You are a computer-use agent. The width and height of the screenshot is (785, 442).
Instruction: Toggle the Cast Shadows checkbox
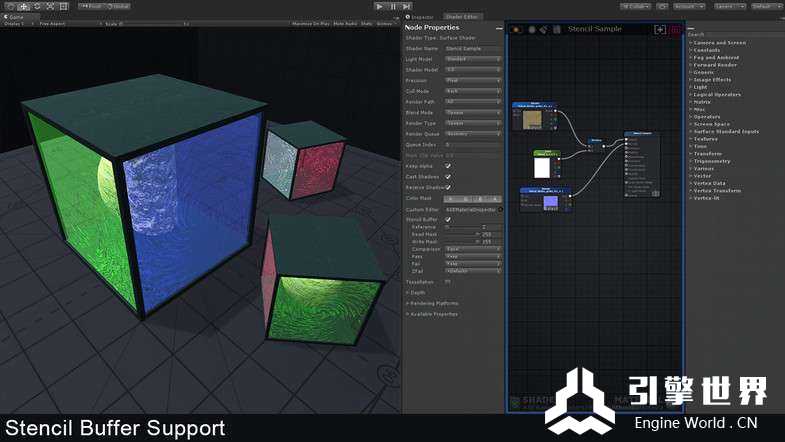click(448, 177)
